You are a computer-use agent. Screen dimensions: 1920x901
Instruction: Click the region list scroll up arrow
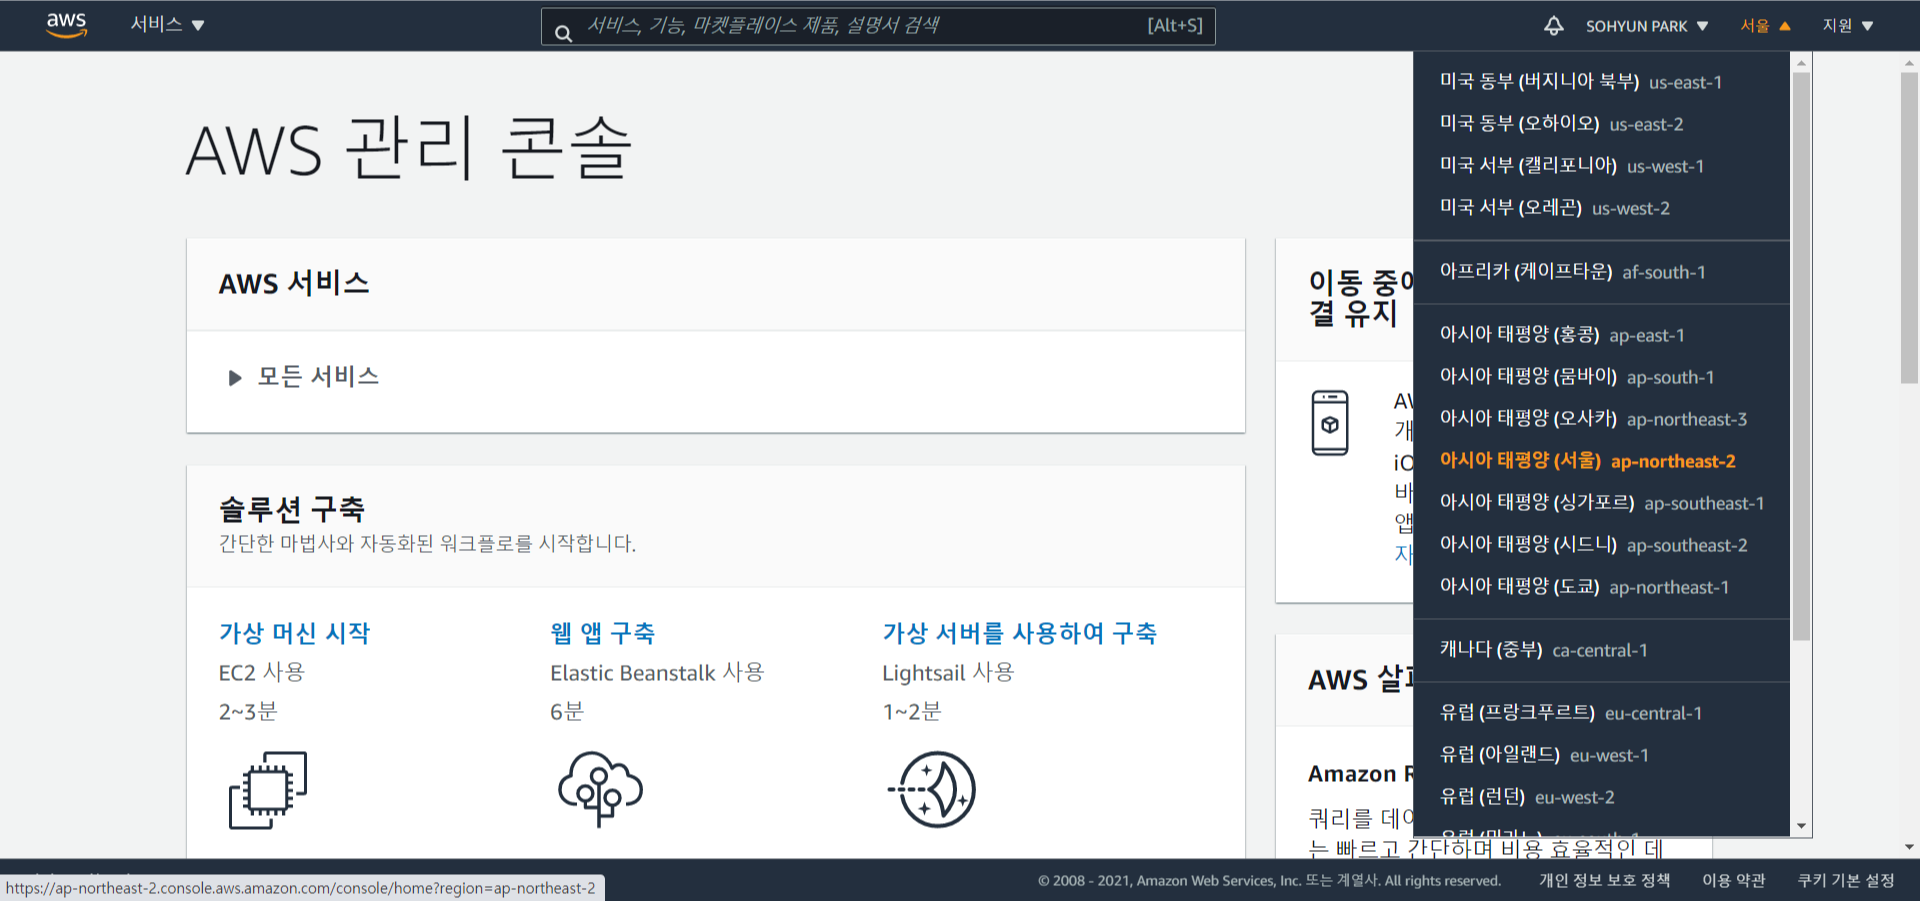point(1801,63)
